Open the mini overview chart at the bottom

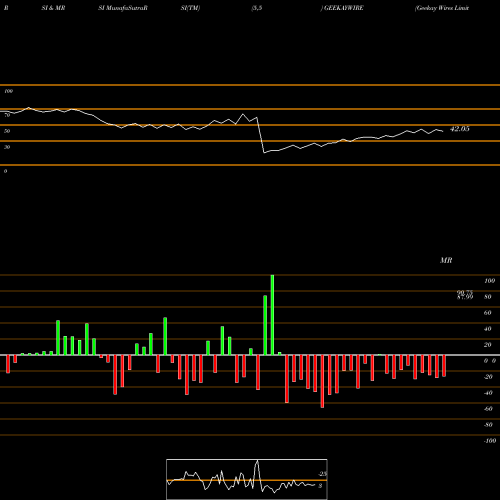247,479
